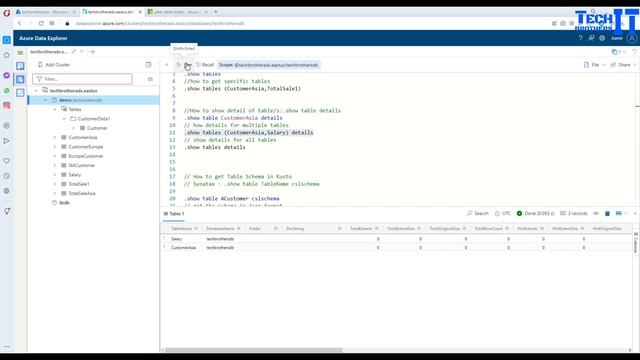Screen dimensions: 640x360
Task: Click the clipboard copy results icon
Action: coord(607,213)
